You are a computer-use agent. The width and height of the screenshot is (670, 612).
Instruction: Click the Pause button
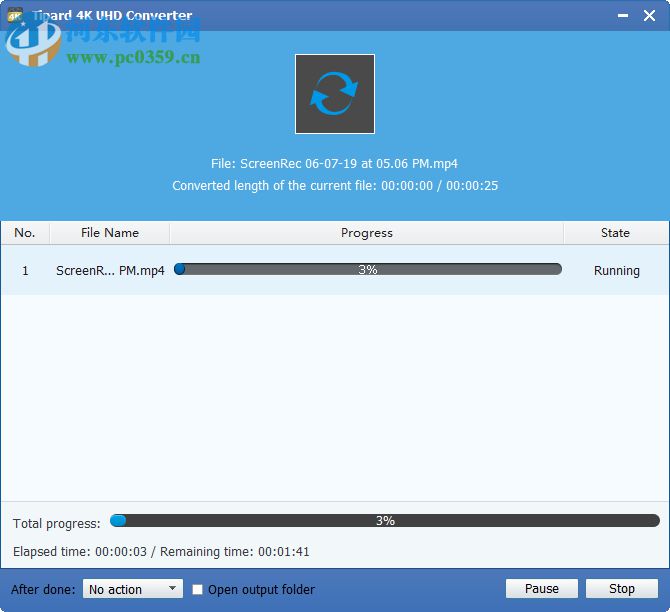point(541,588)
